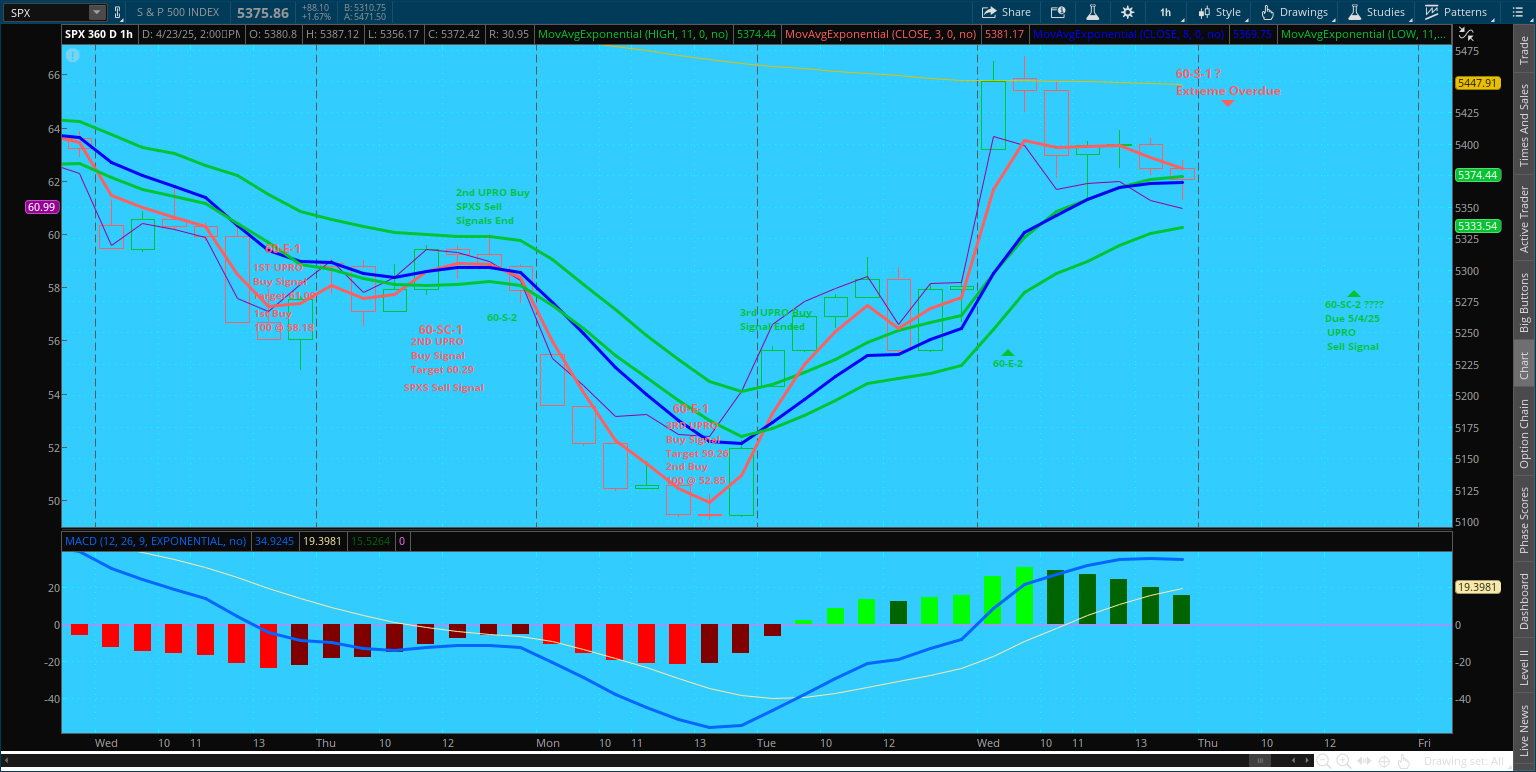Click the zoom in magnifier icon
Image resolution: width=1536 pixels, height=772 pixels.
(x=1343, y=762)
